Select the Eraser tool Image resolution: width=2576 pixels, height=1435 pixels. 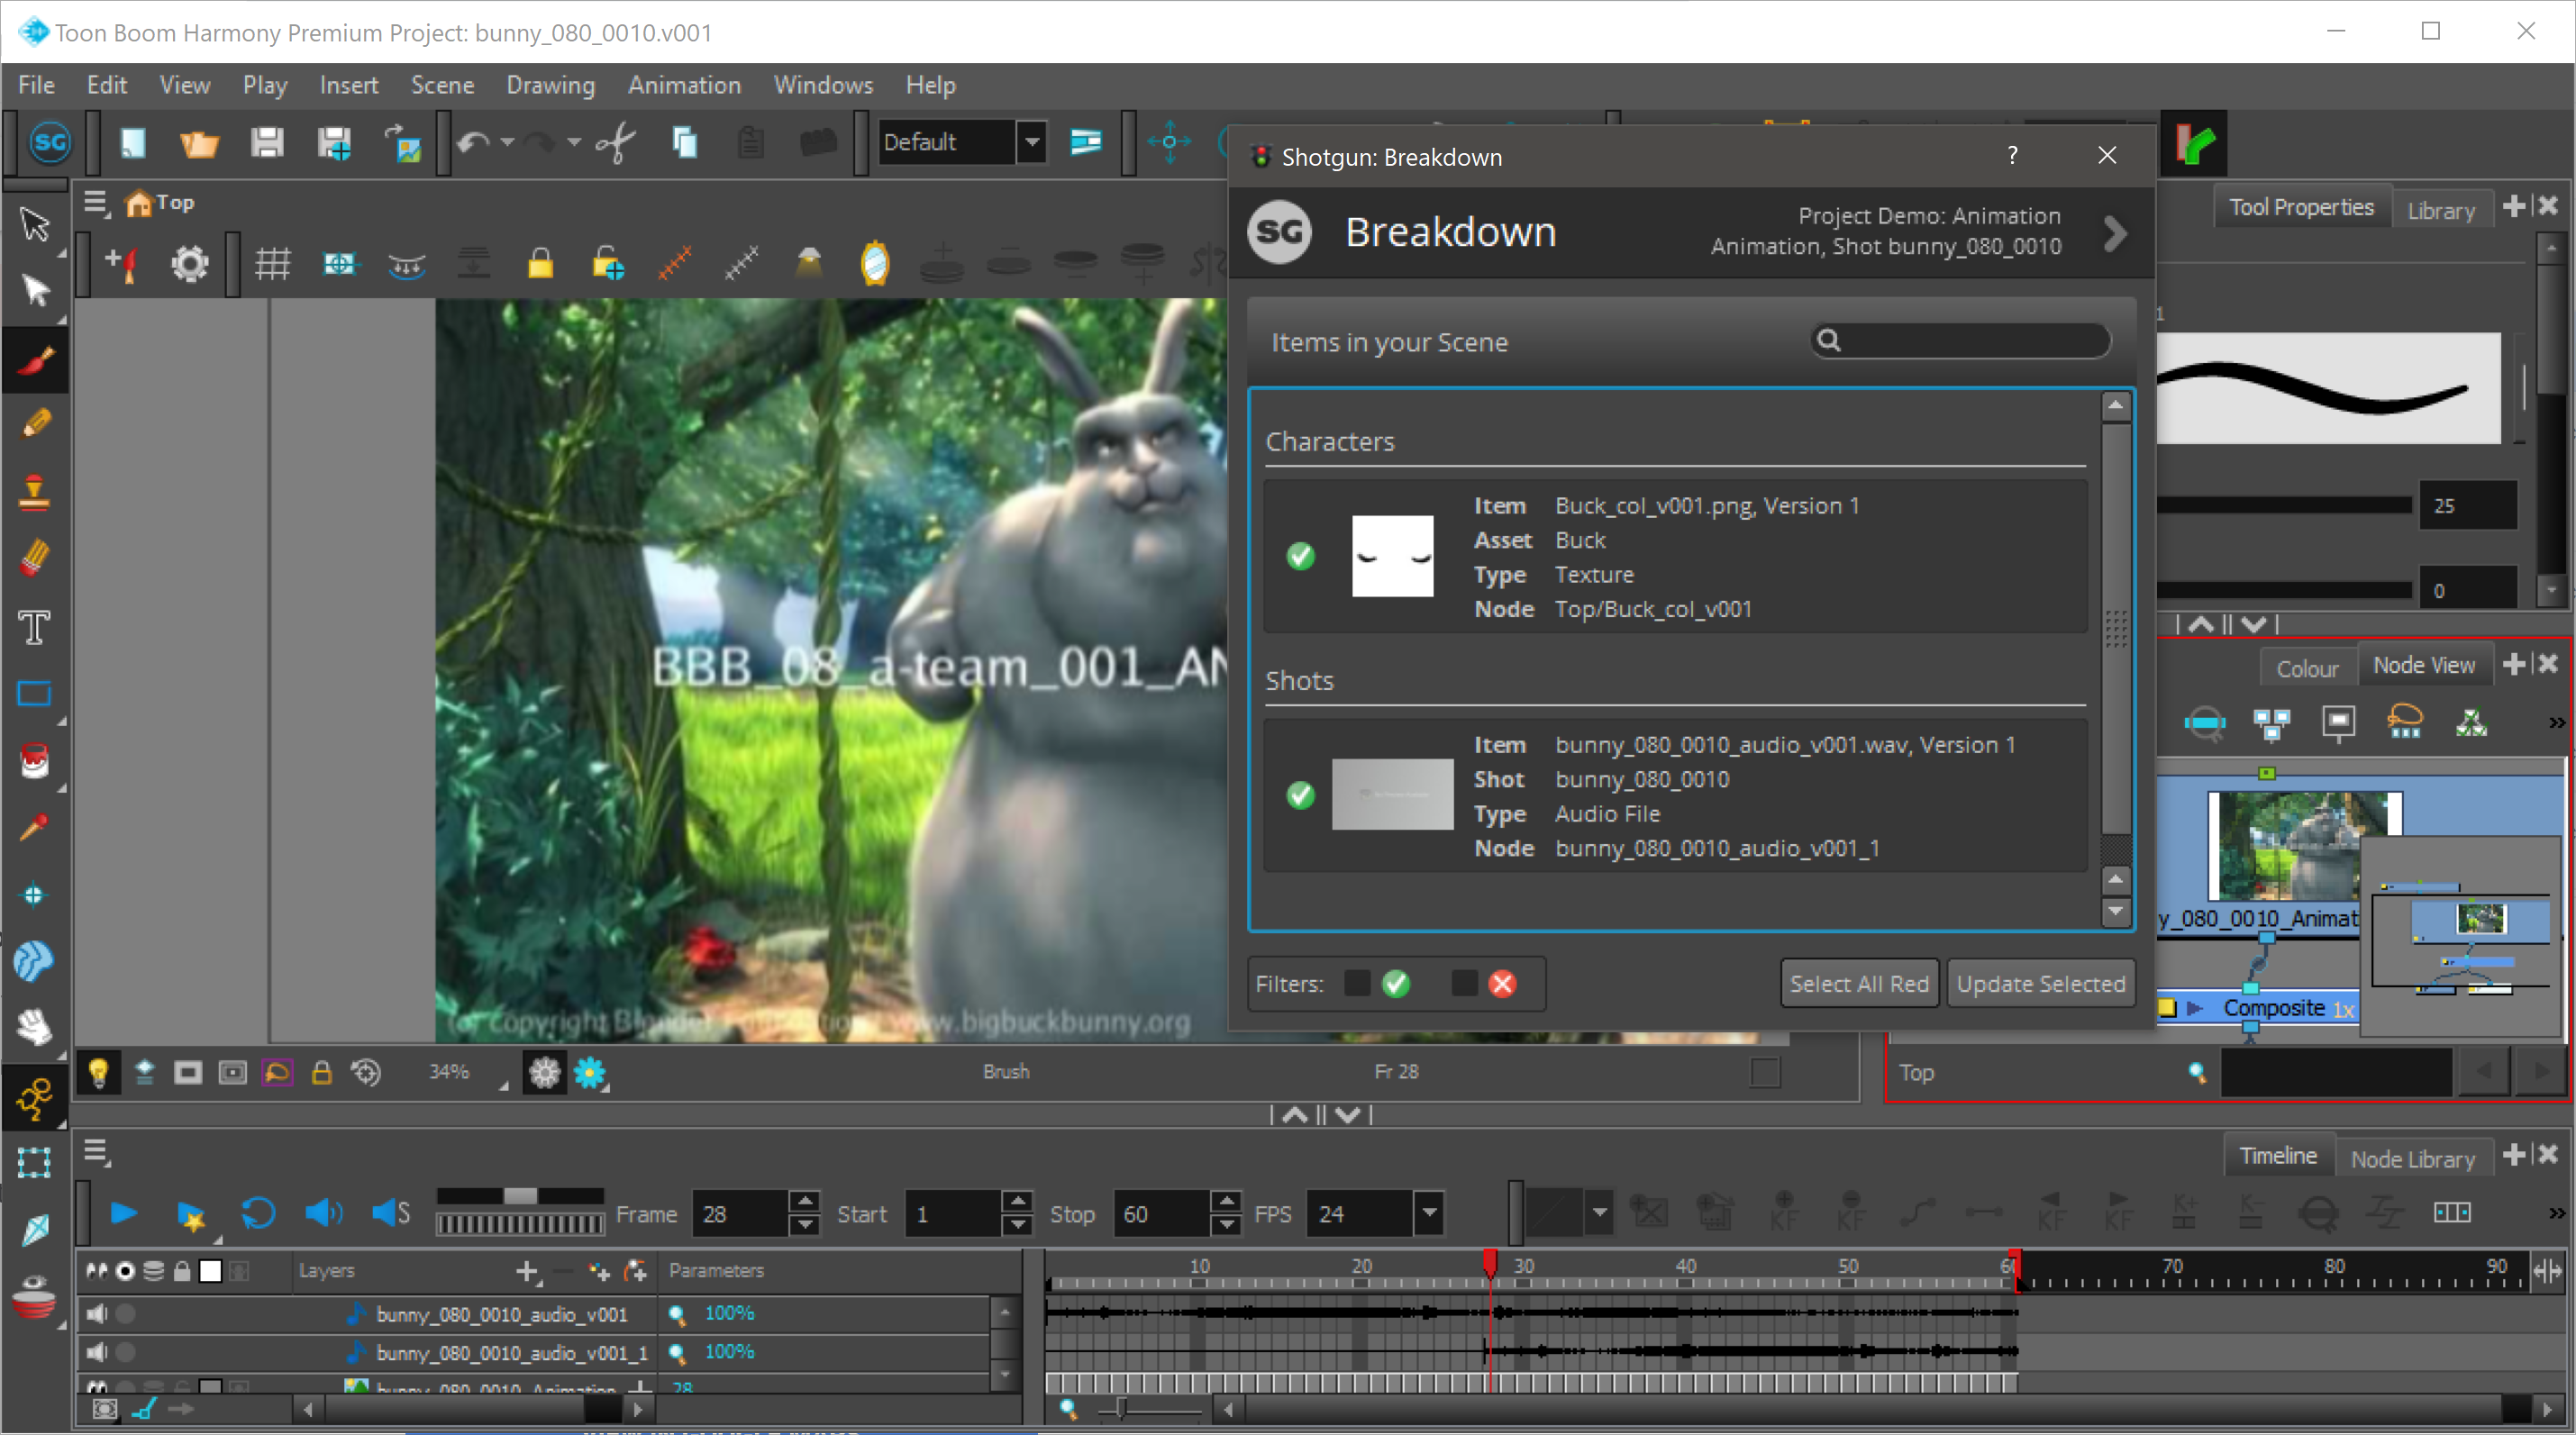pos(35,557)
